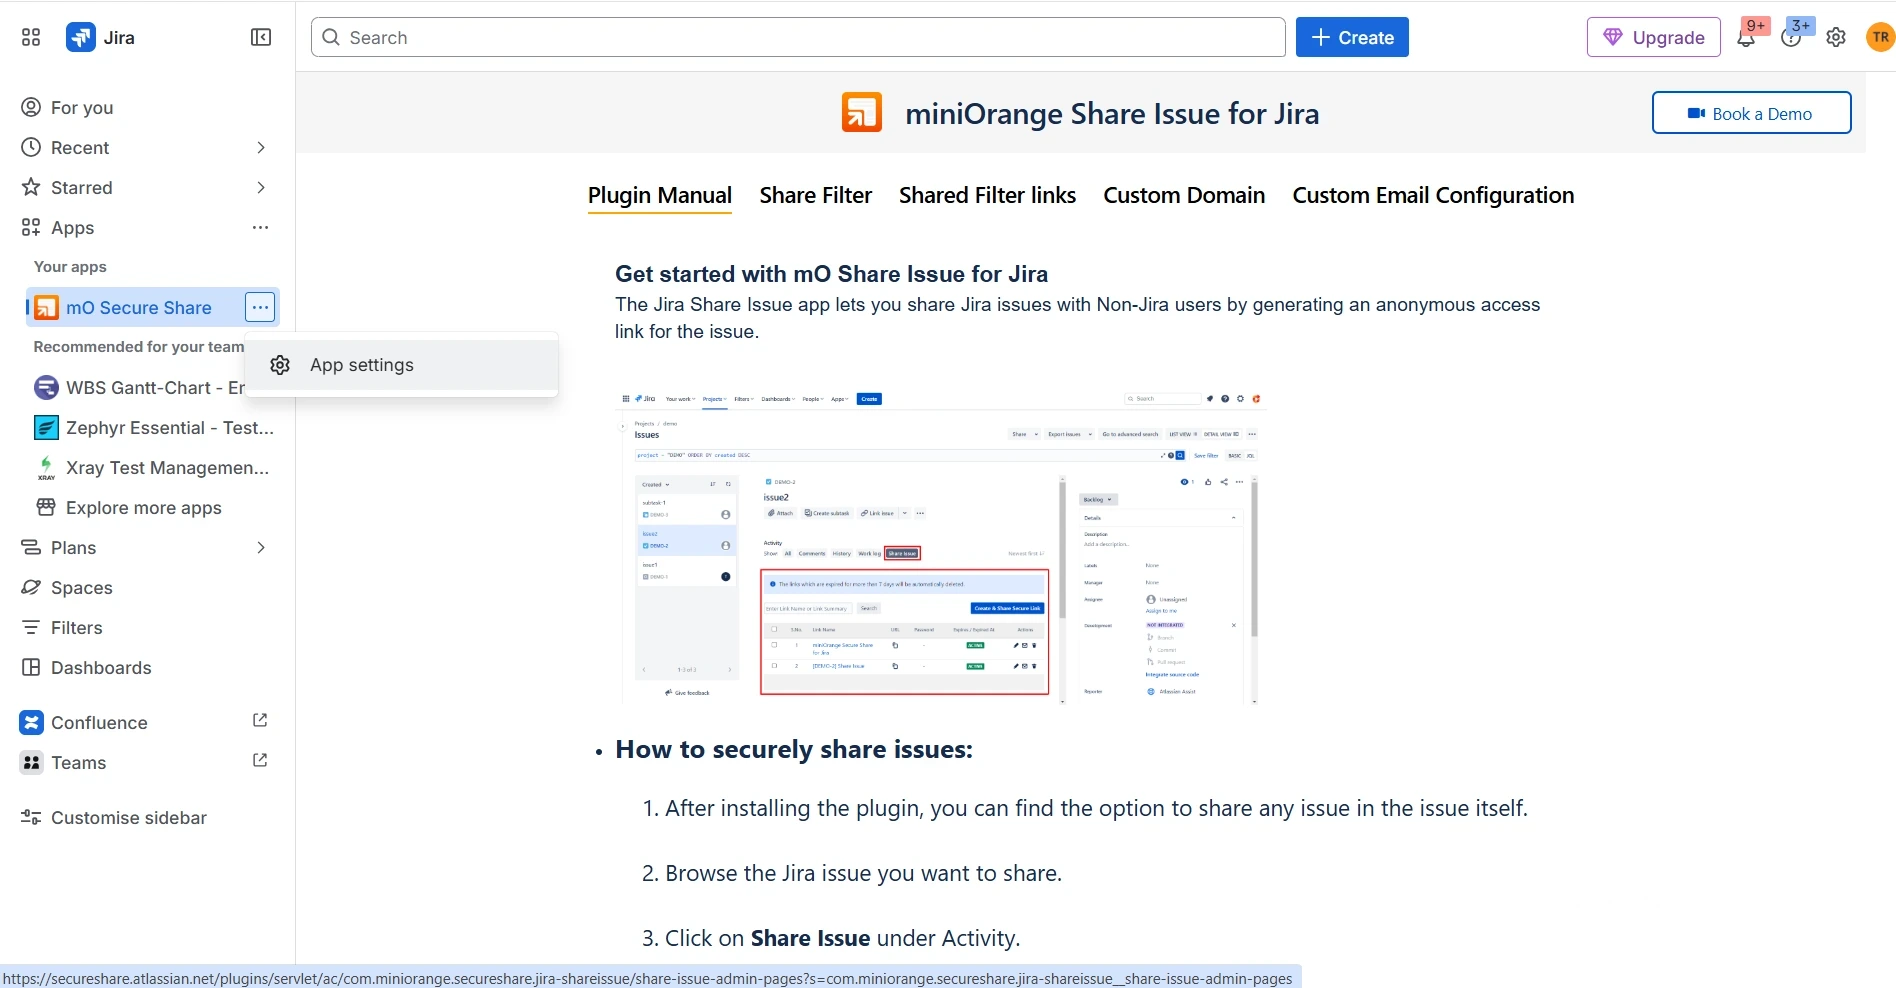Click the For you person icon

click(31, 107)
